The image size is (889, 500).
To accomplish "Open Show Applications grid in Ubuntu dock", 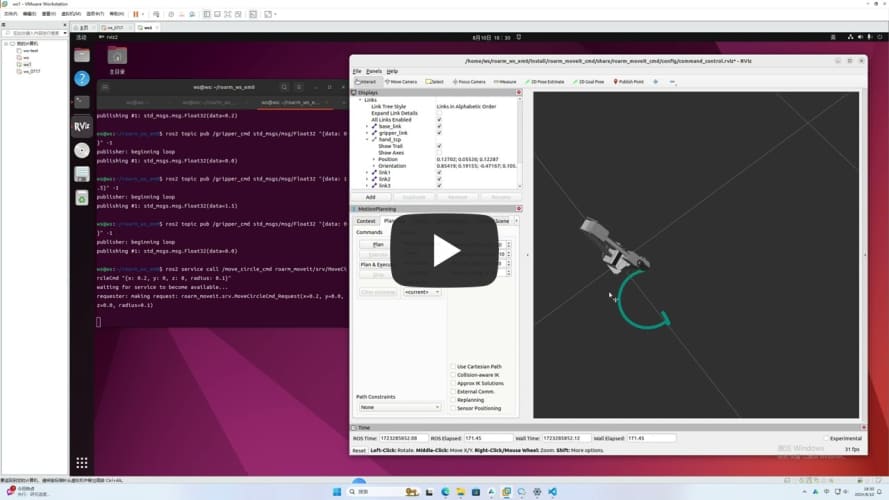I will coord(82,463).
